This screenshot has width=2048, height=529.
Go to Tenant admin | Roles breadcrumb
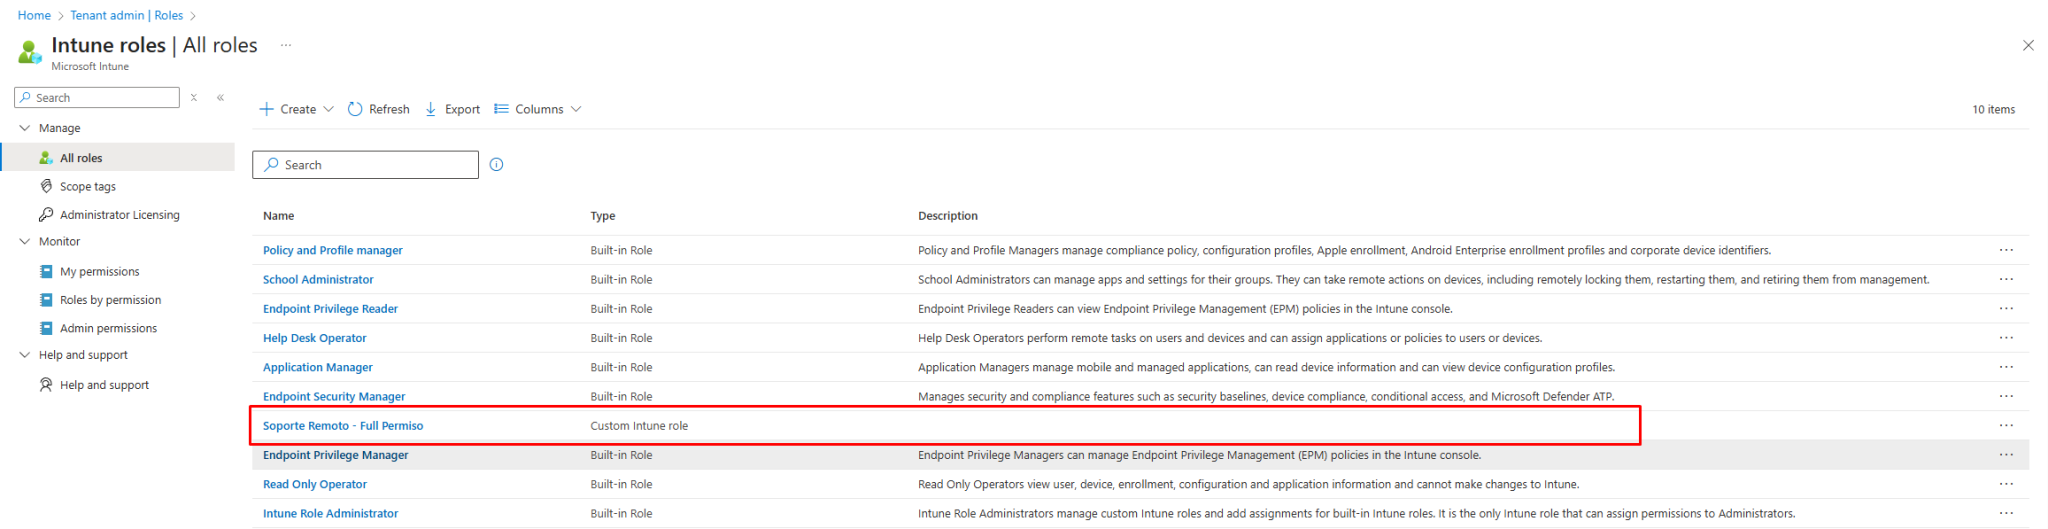pos(127,15)
